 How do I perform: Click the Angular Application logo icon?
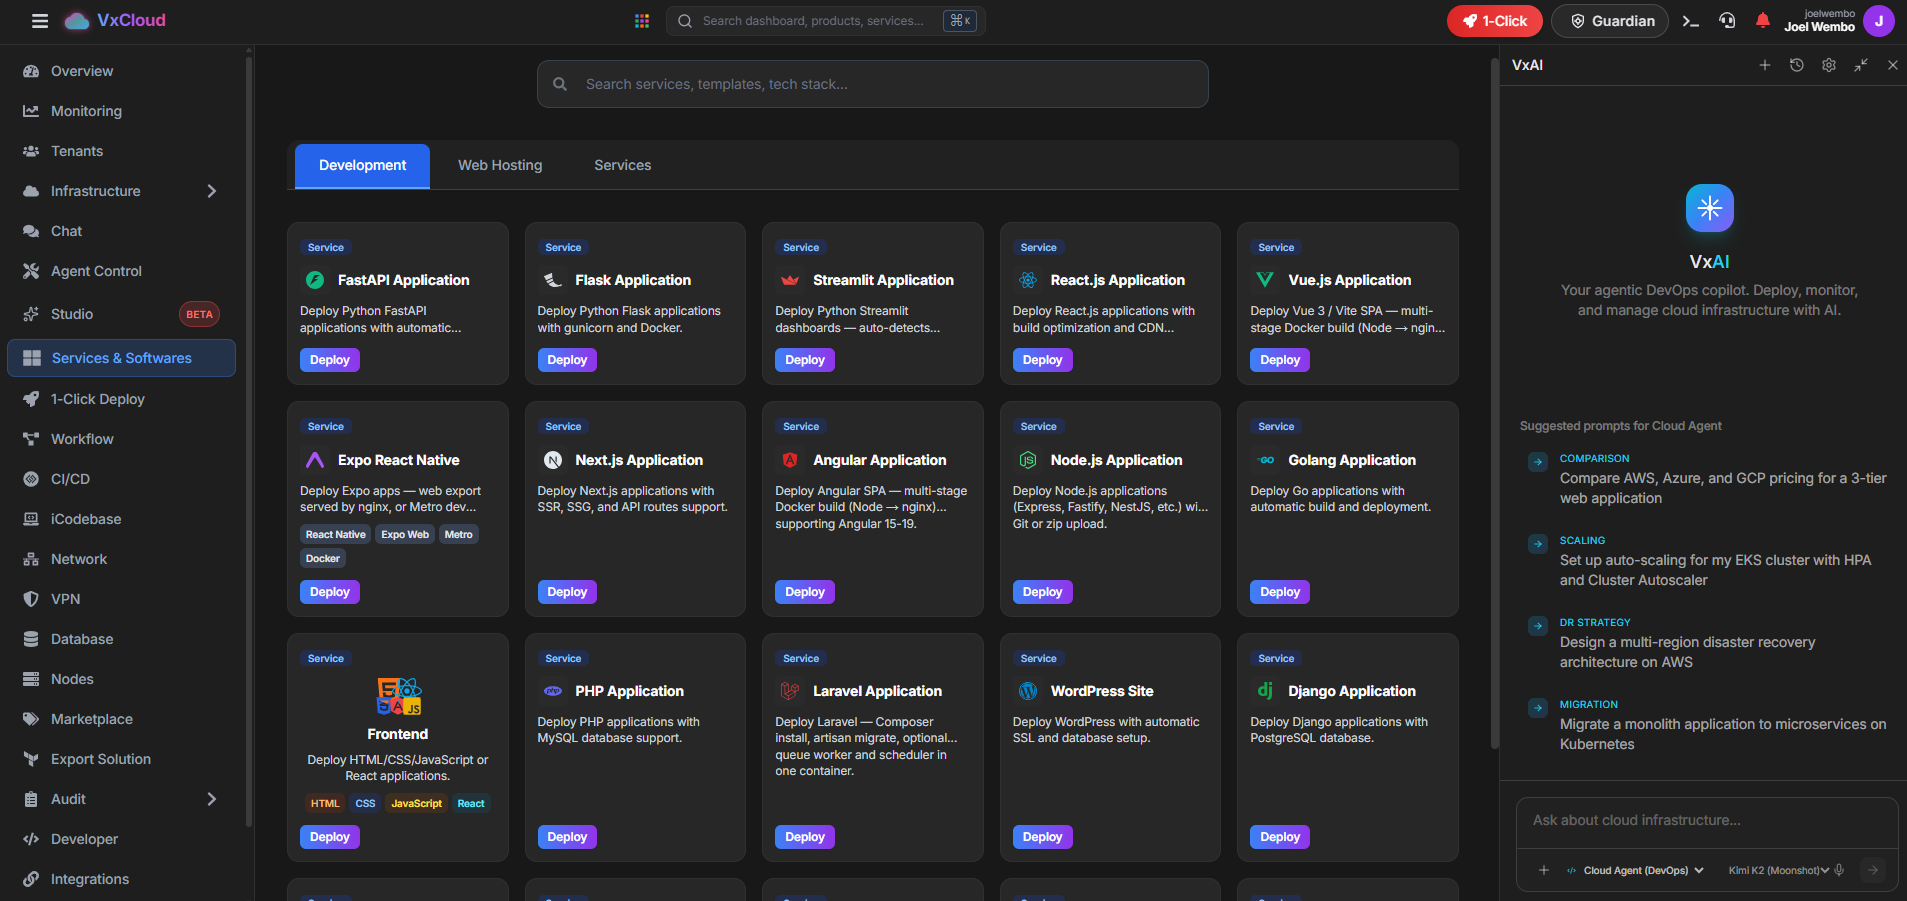790,460
